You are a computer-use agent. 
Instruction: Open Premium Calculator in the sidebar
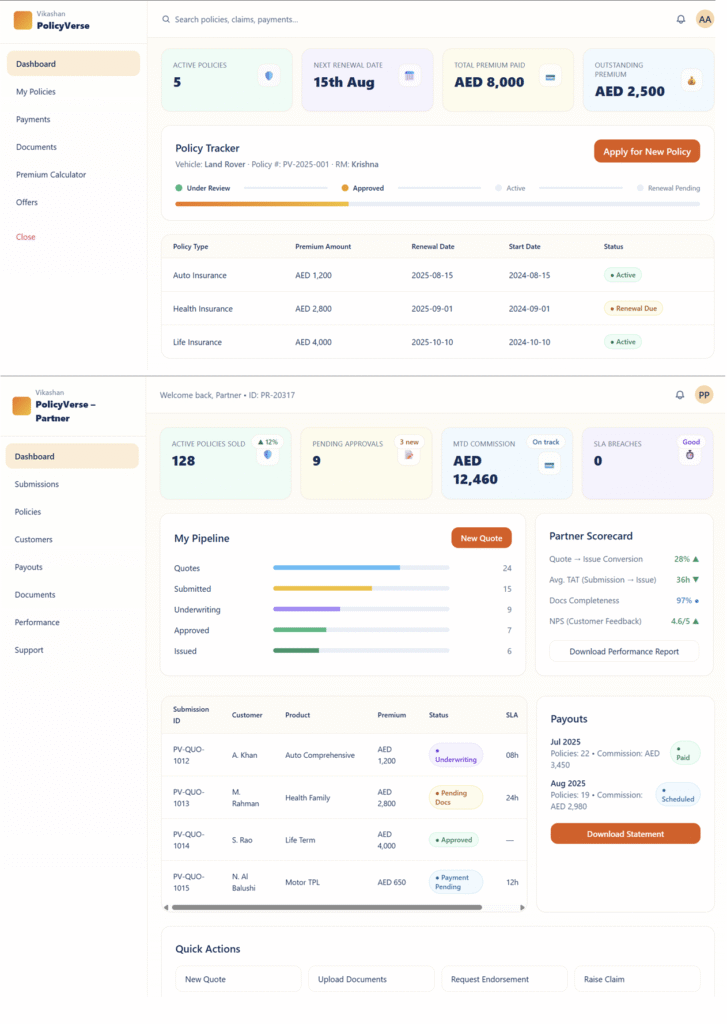[x=51, y=175]
